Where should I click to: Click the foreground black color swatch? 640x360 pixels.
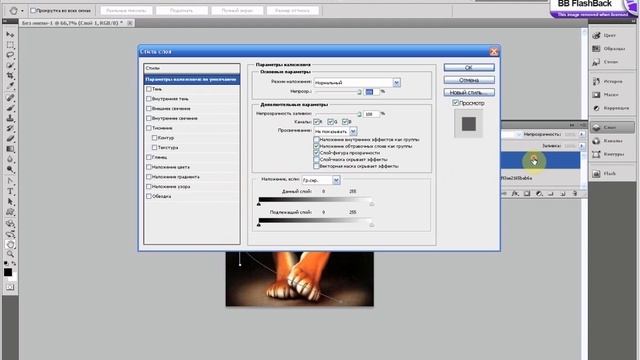pos(8,272)
